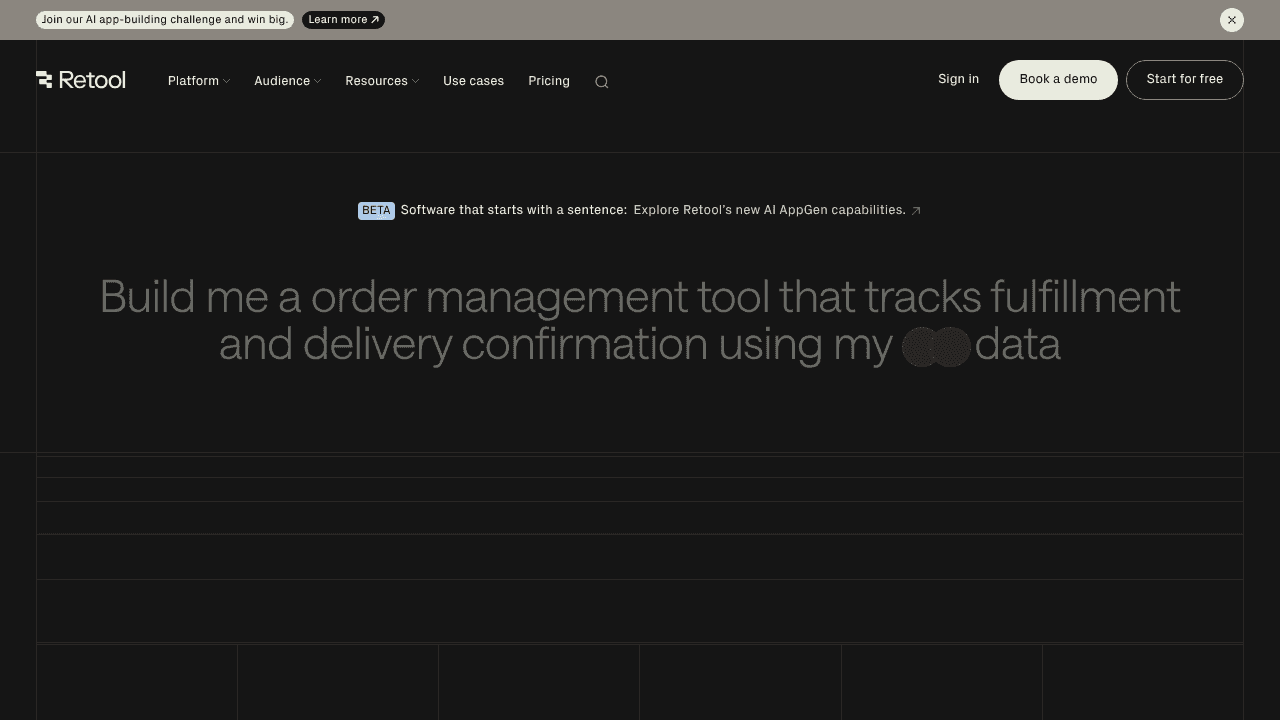1280x720 pixels.
Task: Click Learn more in the banner
Action: (x=343, y=20)
